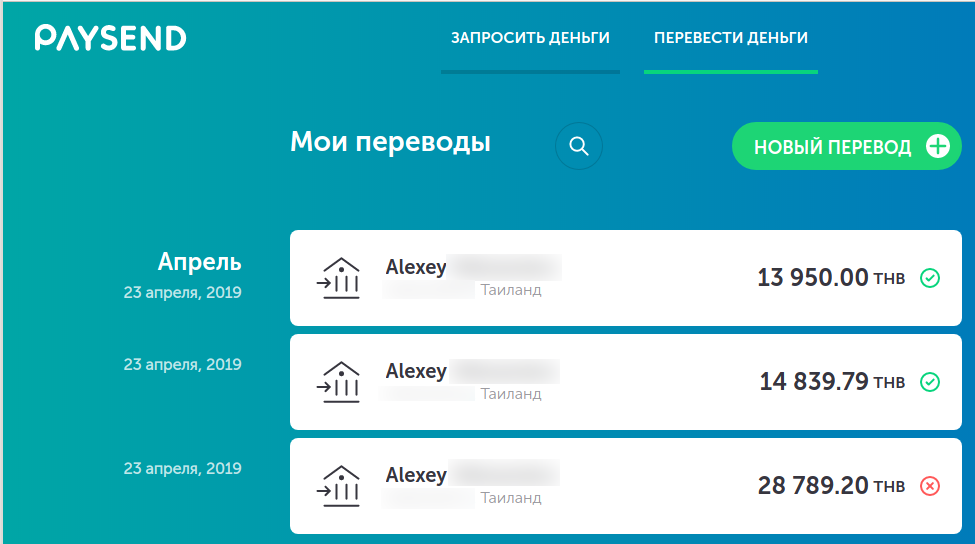Open recipient Alexey in the failed 28 789.20 transfer

point(416,475)
